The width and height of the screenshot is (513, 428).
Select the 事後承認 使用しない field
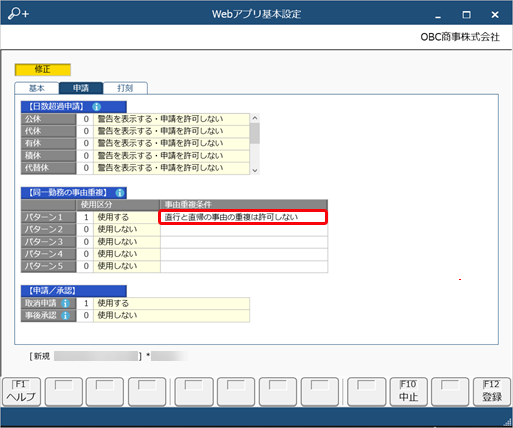tap(171, 315)
